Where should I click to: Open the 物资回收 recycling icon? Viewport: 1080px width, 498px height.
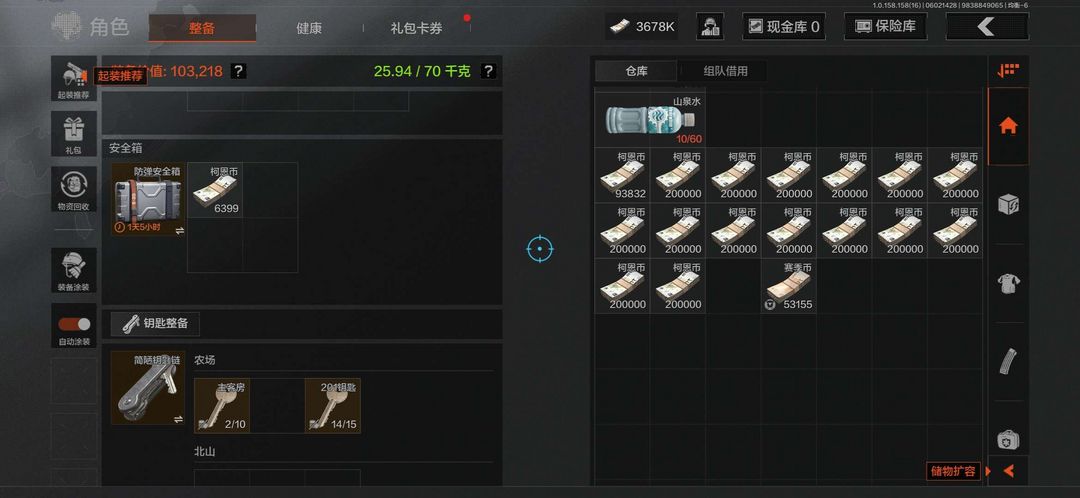point(74,189)
